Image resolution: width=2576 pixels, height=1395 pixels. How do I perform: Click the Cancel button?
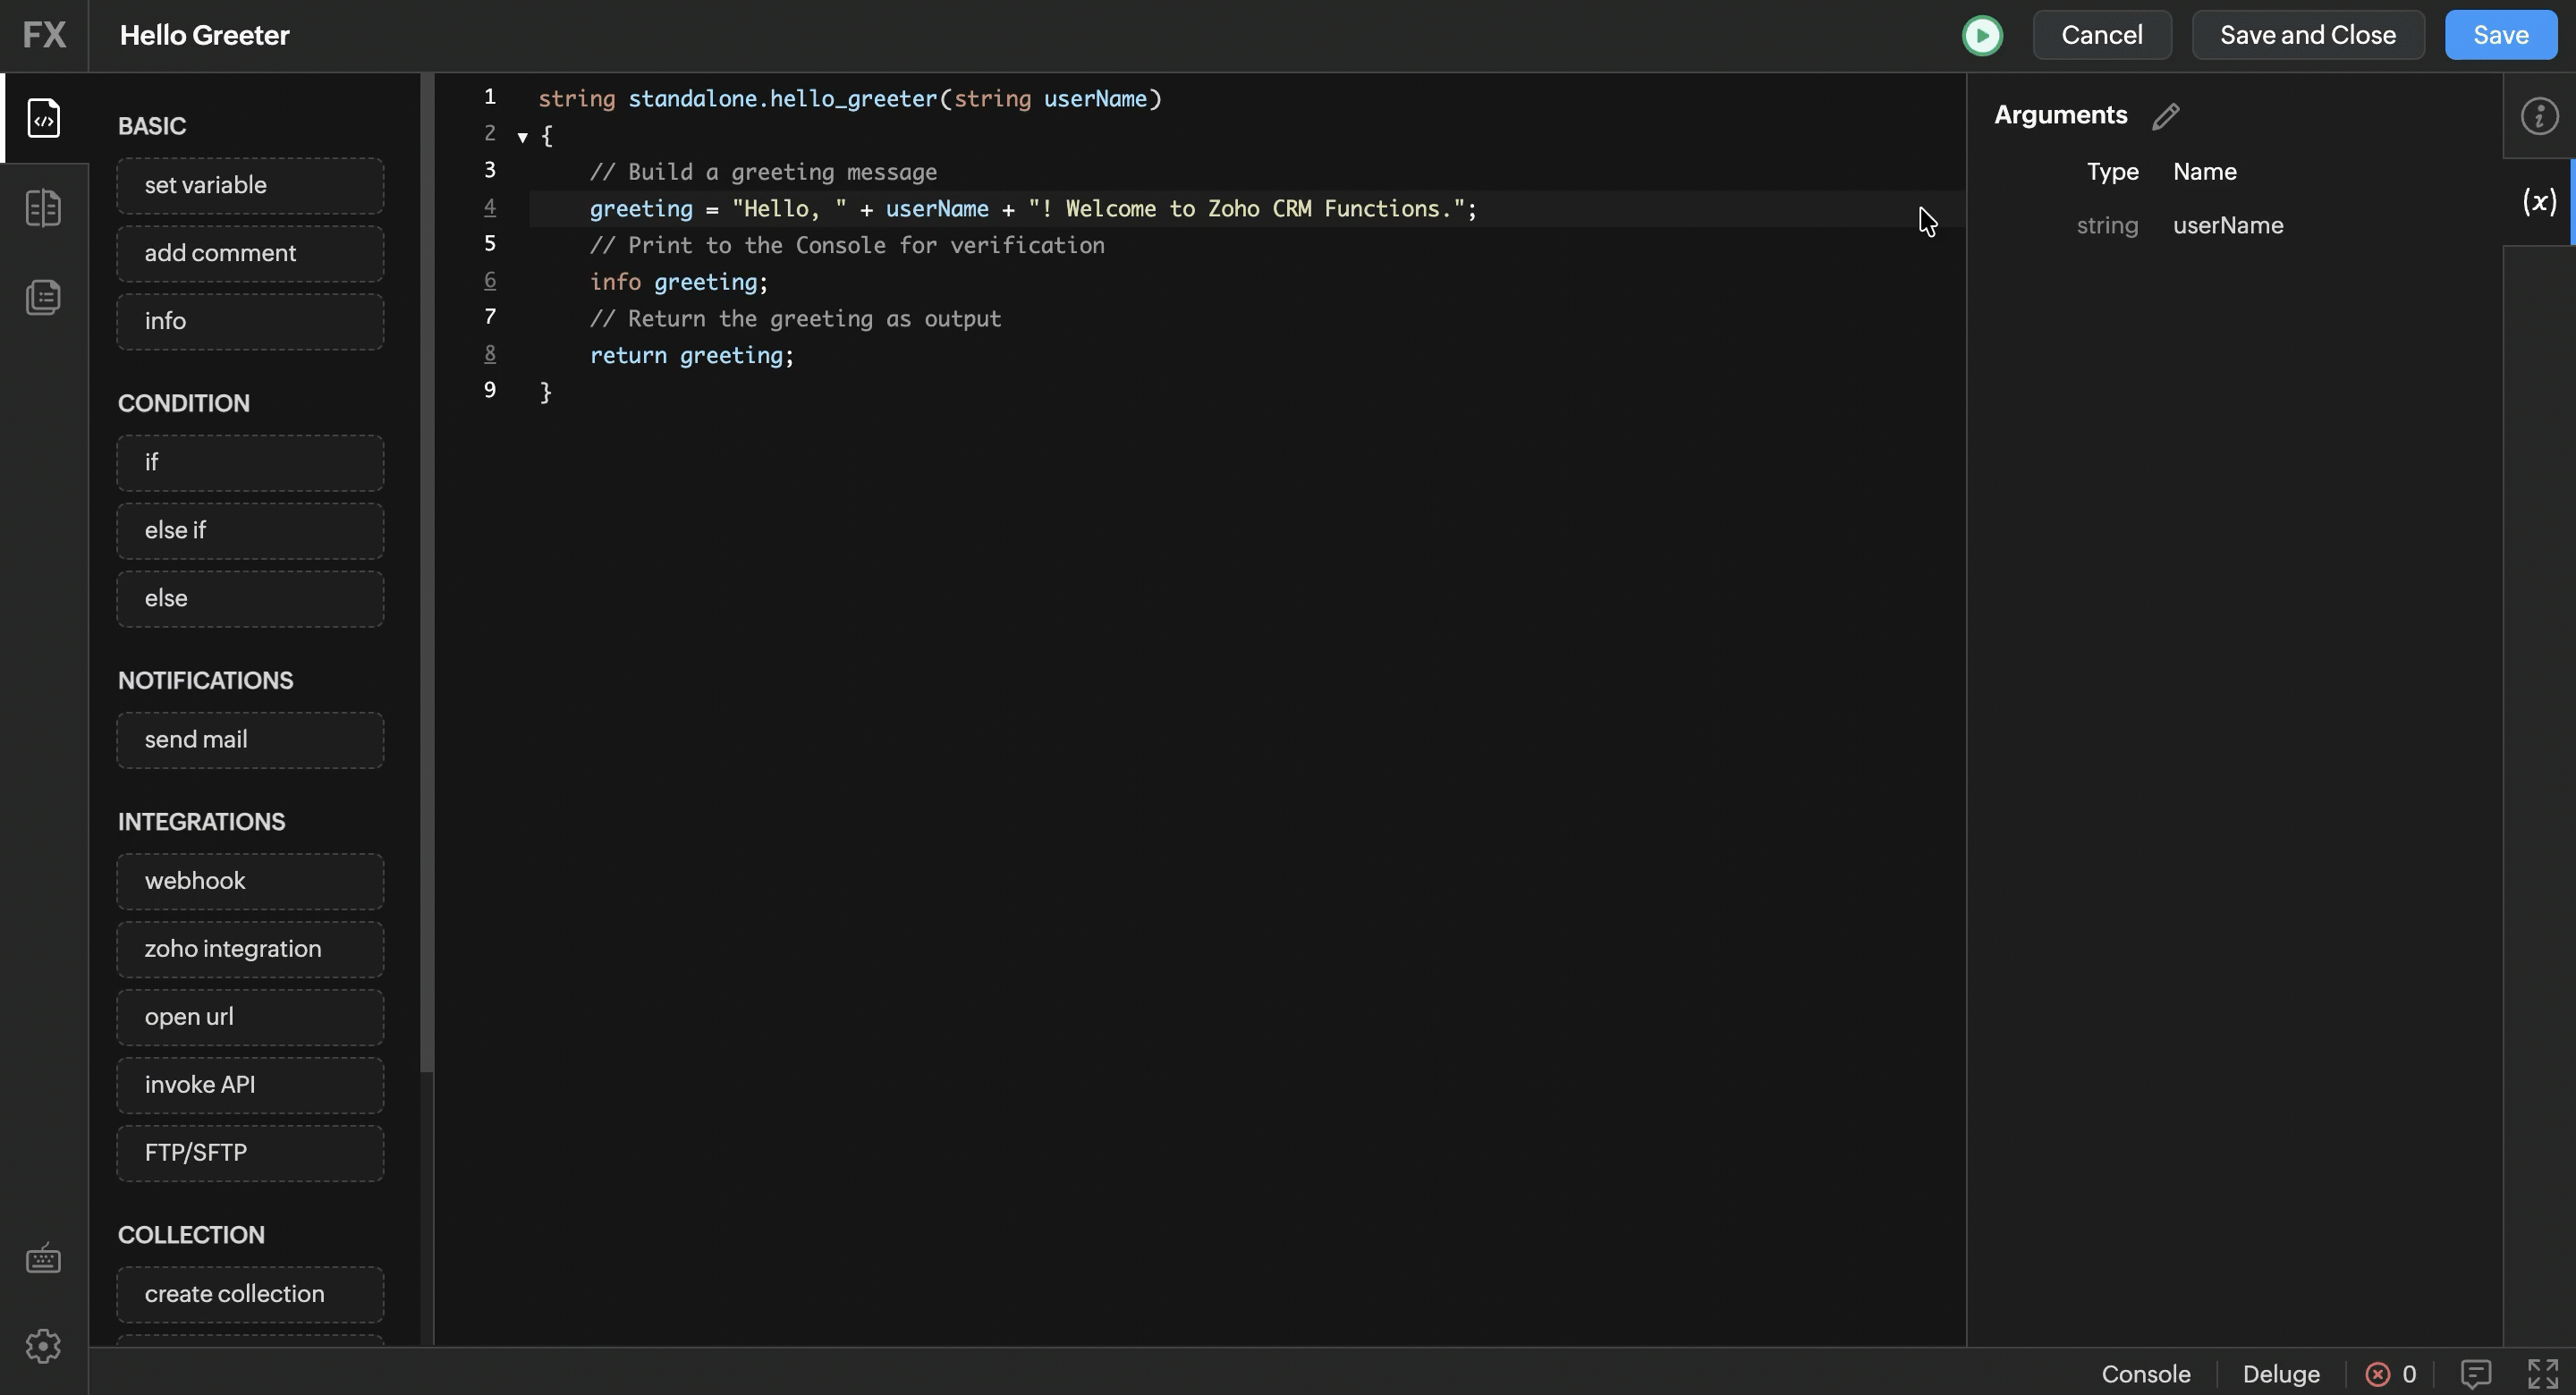(x=2102, y=35)
